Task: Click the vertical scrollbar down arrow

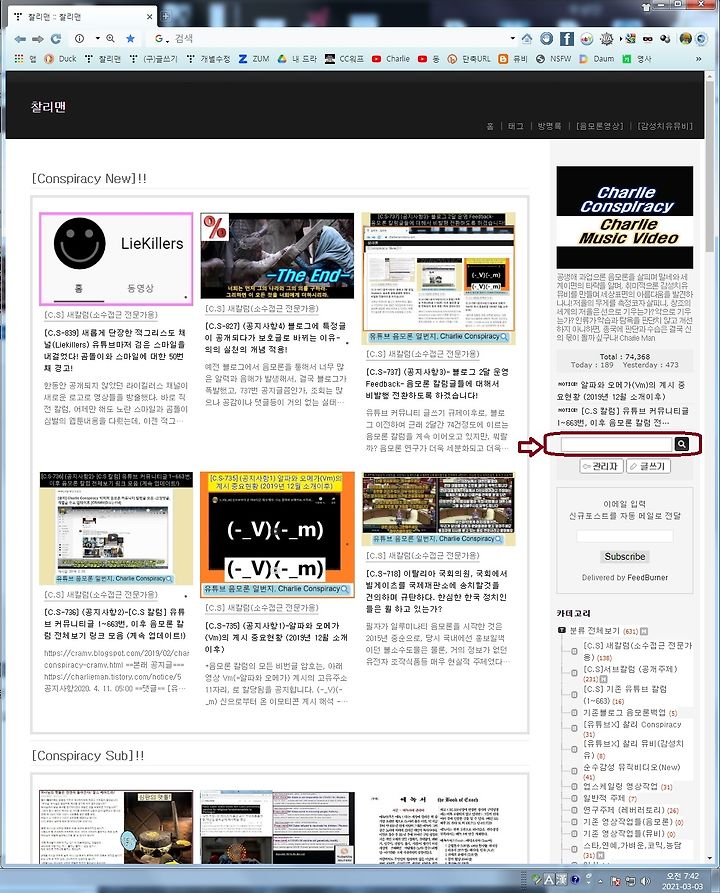Action: [709, 858]
